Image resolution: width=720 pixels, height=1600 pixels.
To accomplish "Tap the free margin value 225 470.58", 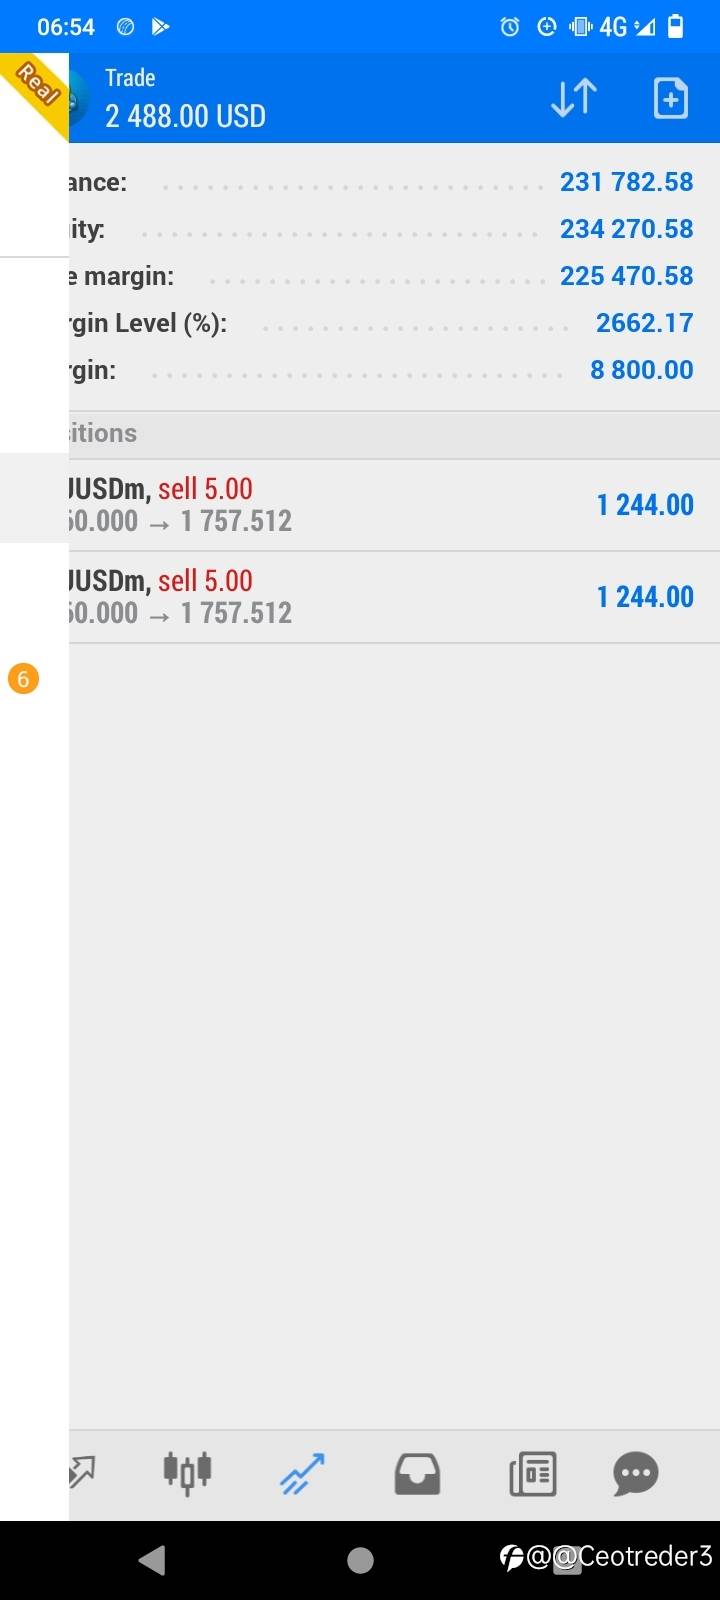I will (x=626, y=276).
